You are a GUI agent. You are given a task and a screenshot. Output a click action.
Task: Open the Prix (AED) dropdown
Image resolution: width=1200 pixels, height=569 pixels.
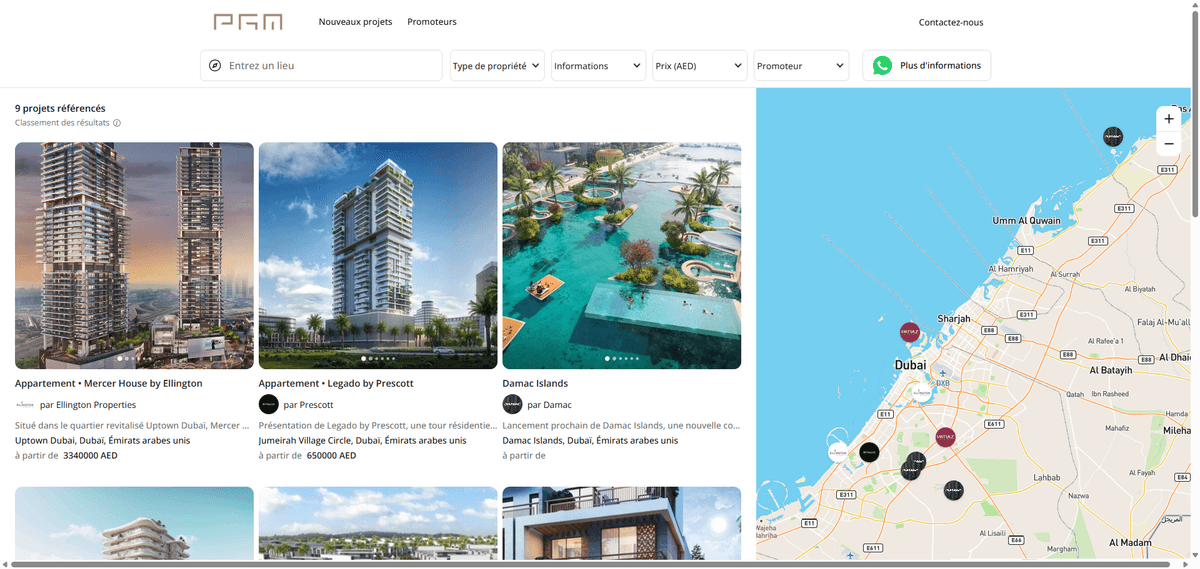tap(700, 66)
